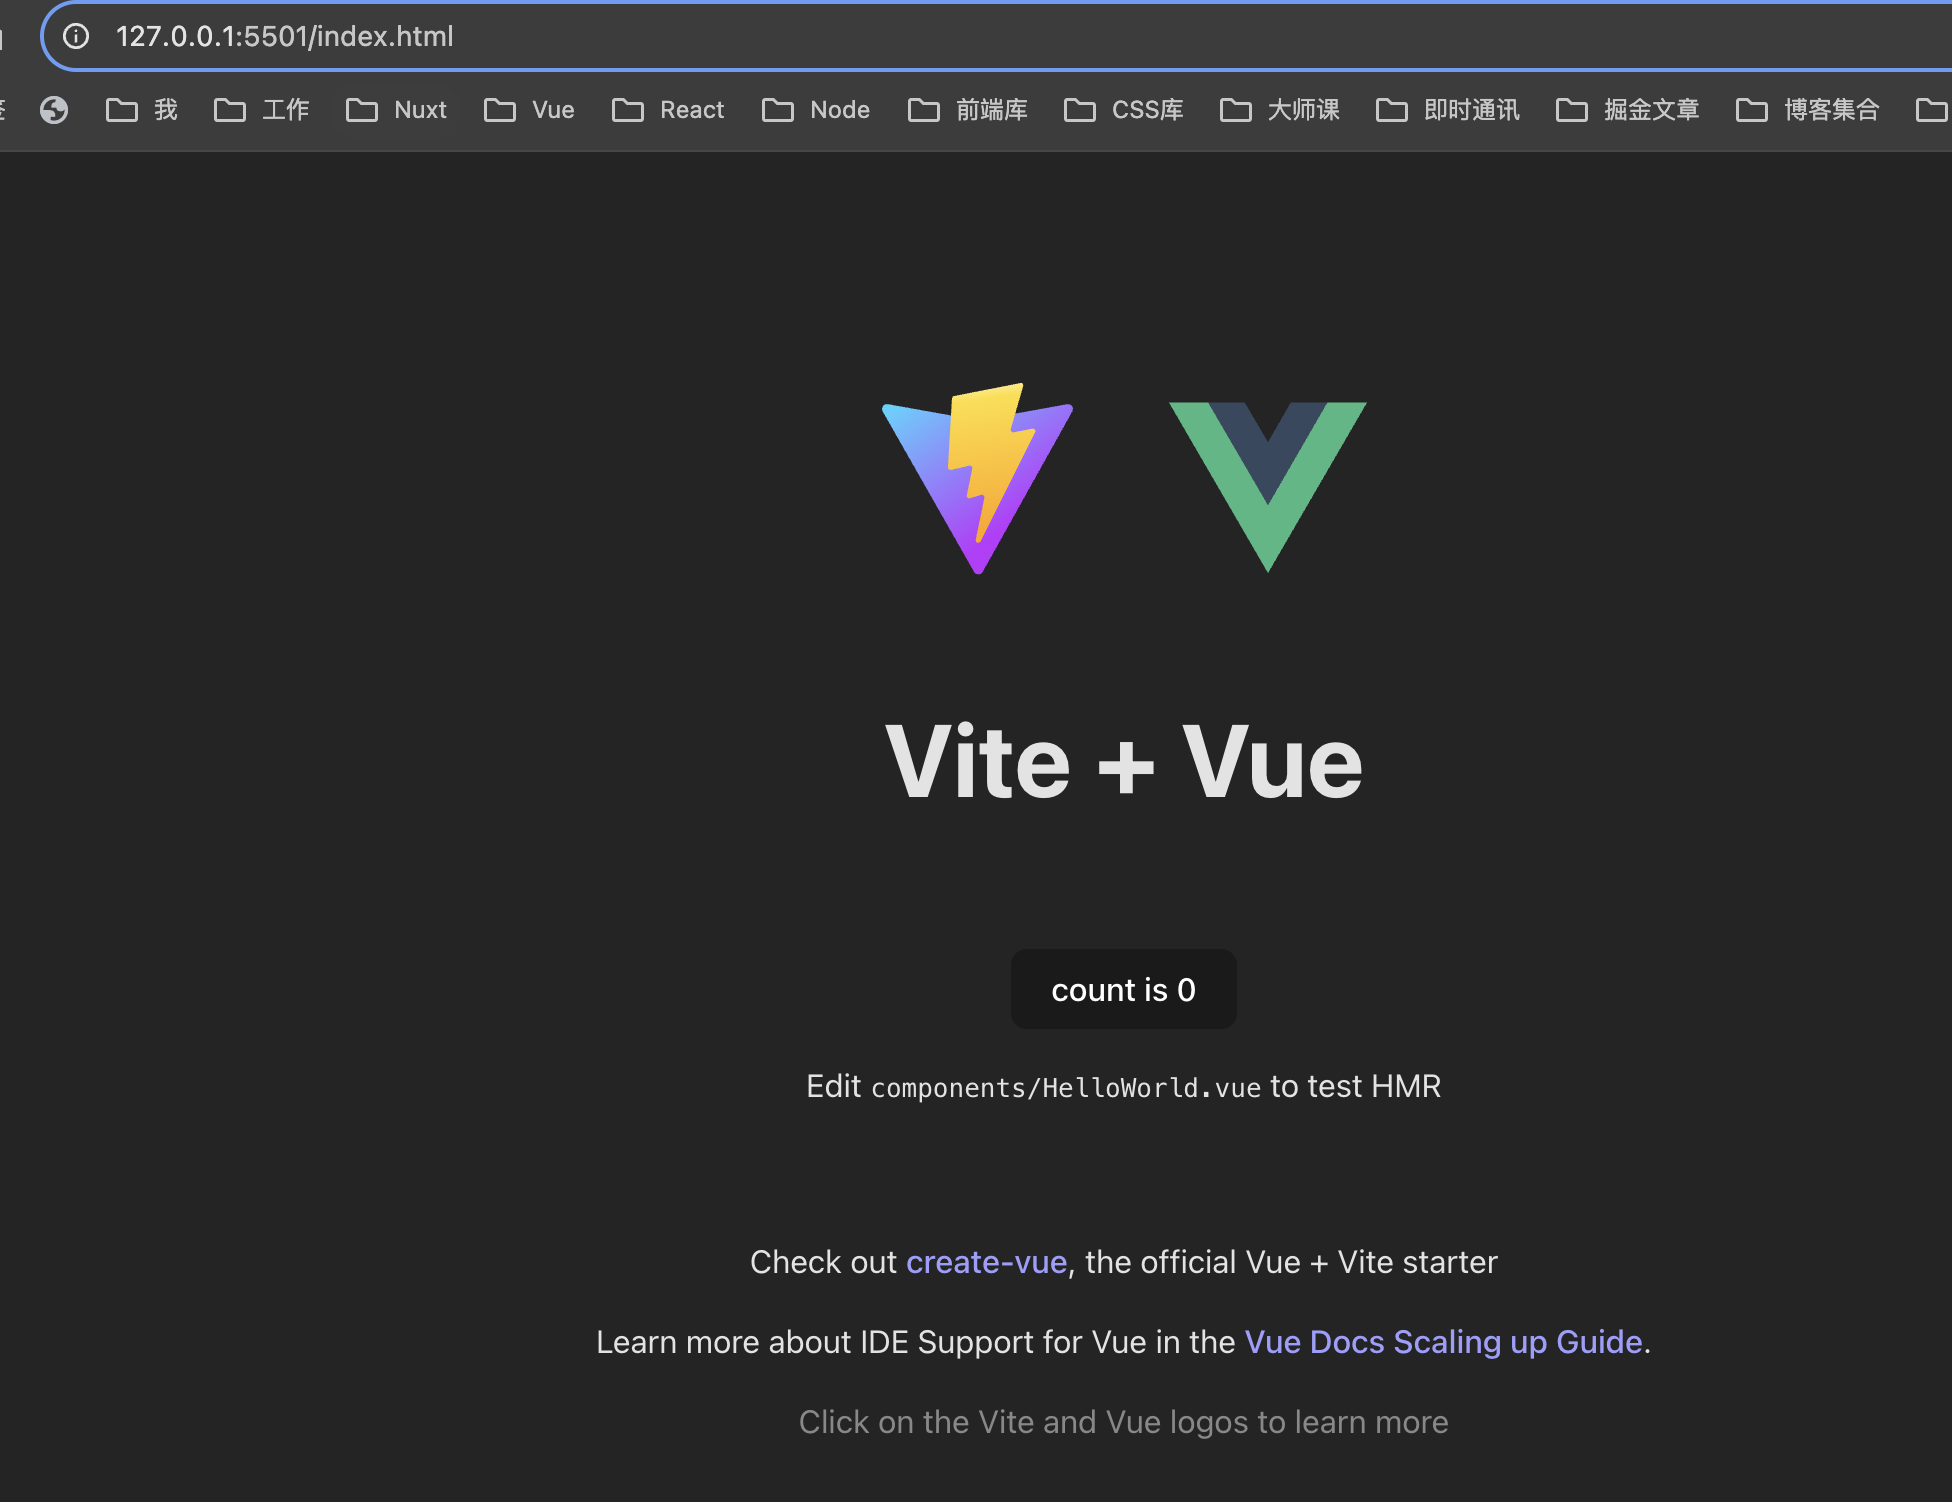Click the count is 0 button
The height and width of the screenshot is (1502, 1952).
coord(1124,989)
